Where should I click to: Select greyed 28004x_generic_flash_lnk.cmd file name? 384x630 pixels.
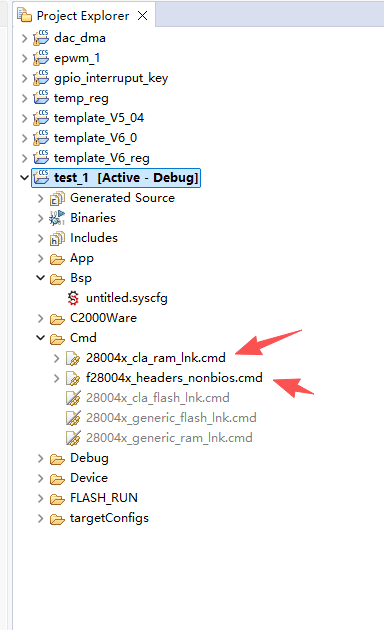click(x=171, y=418)
